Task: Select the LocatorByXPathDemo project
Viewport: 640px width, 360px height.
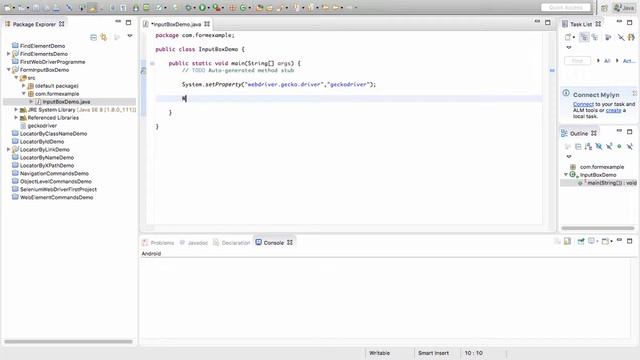Action: pos(47,165)
